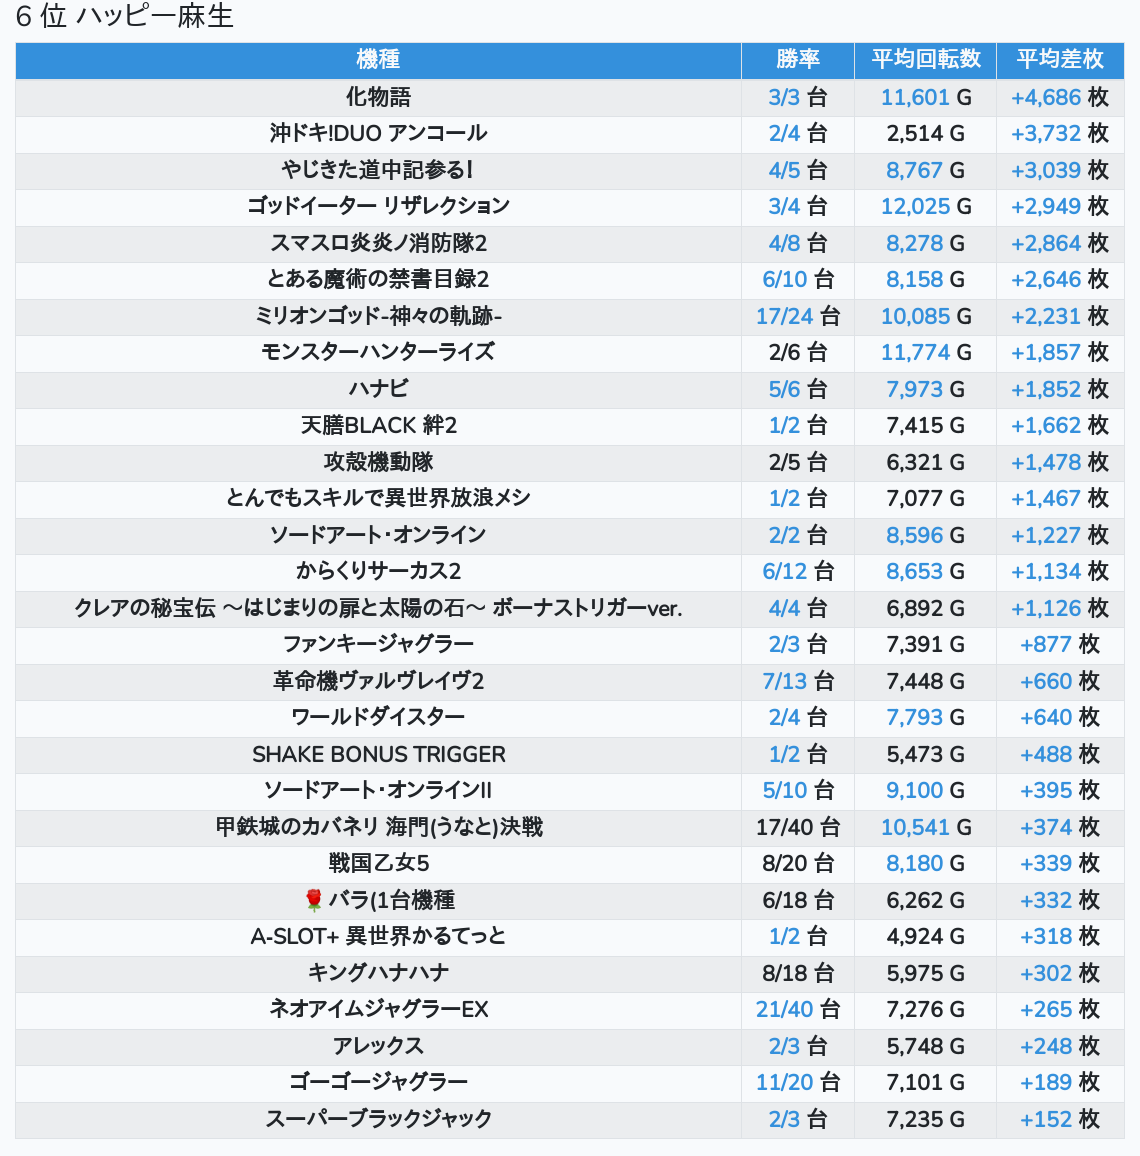Click ソードアート・オンラインII row name
Image resolution: width=1140 pixels, height=1156 pixels.
[378, 790]
